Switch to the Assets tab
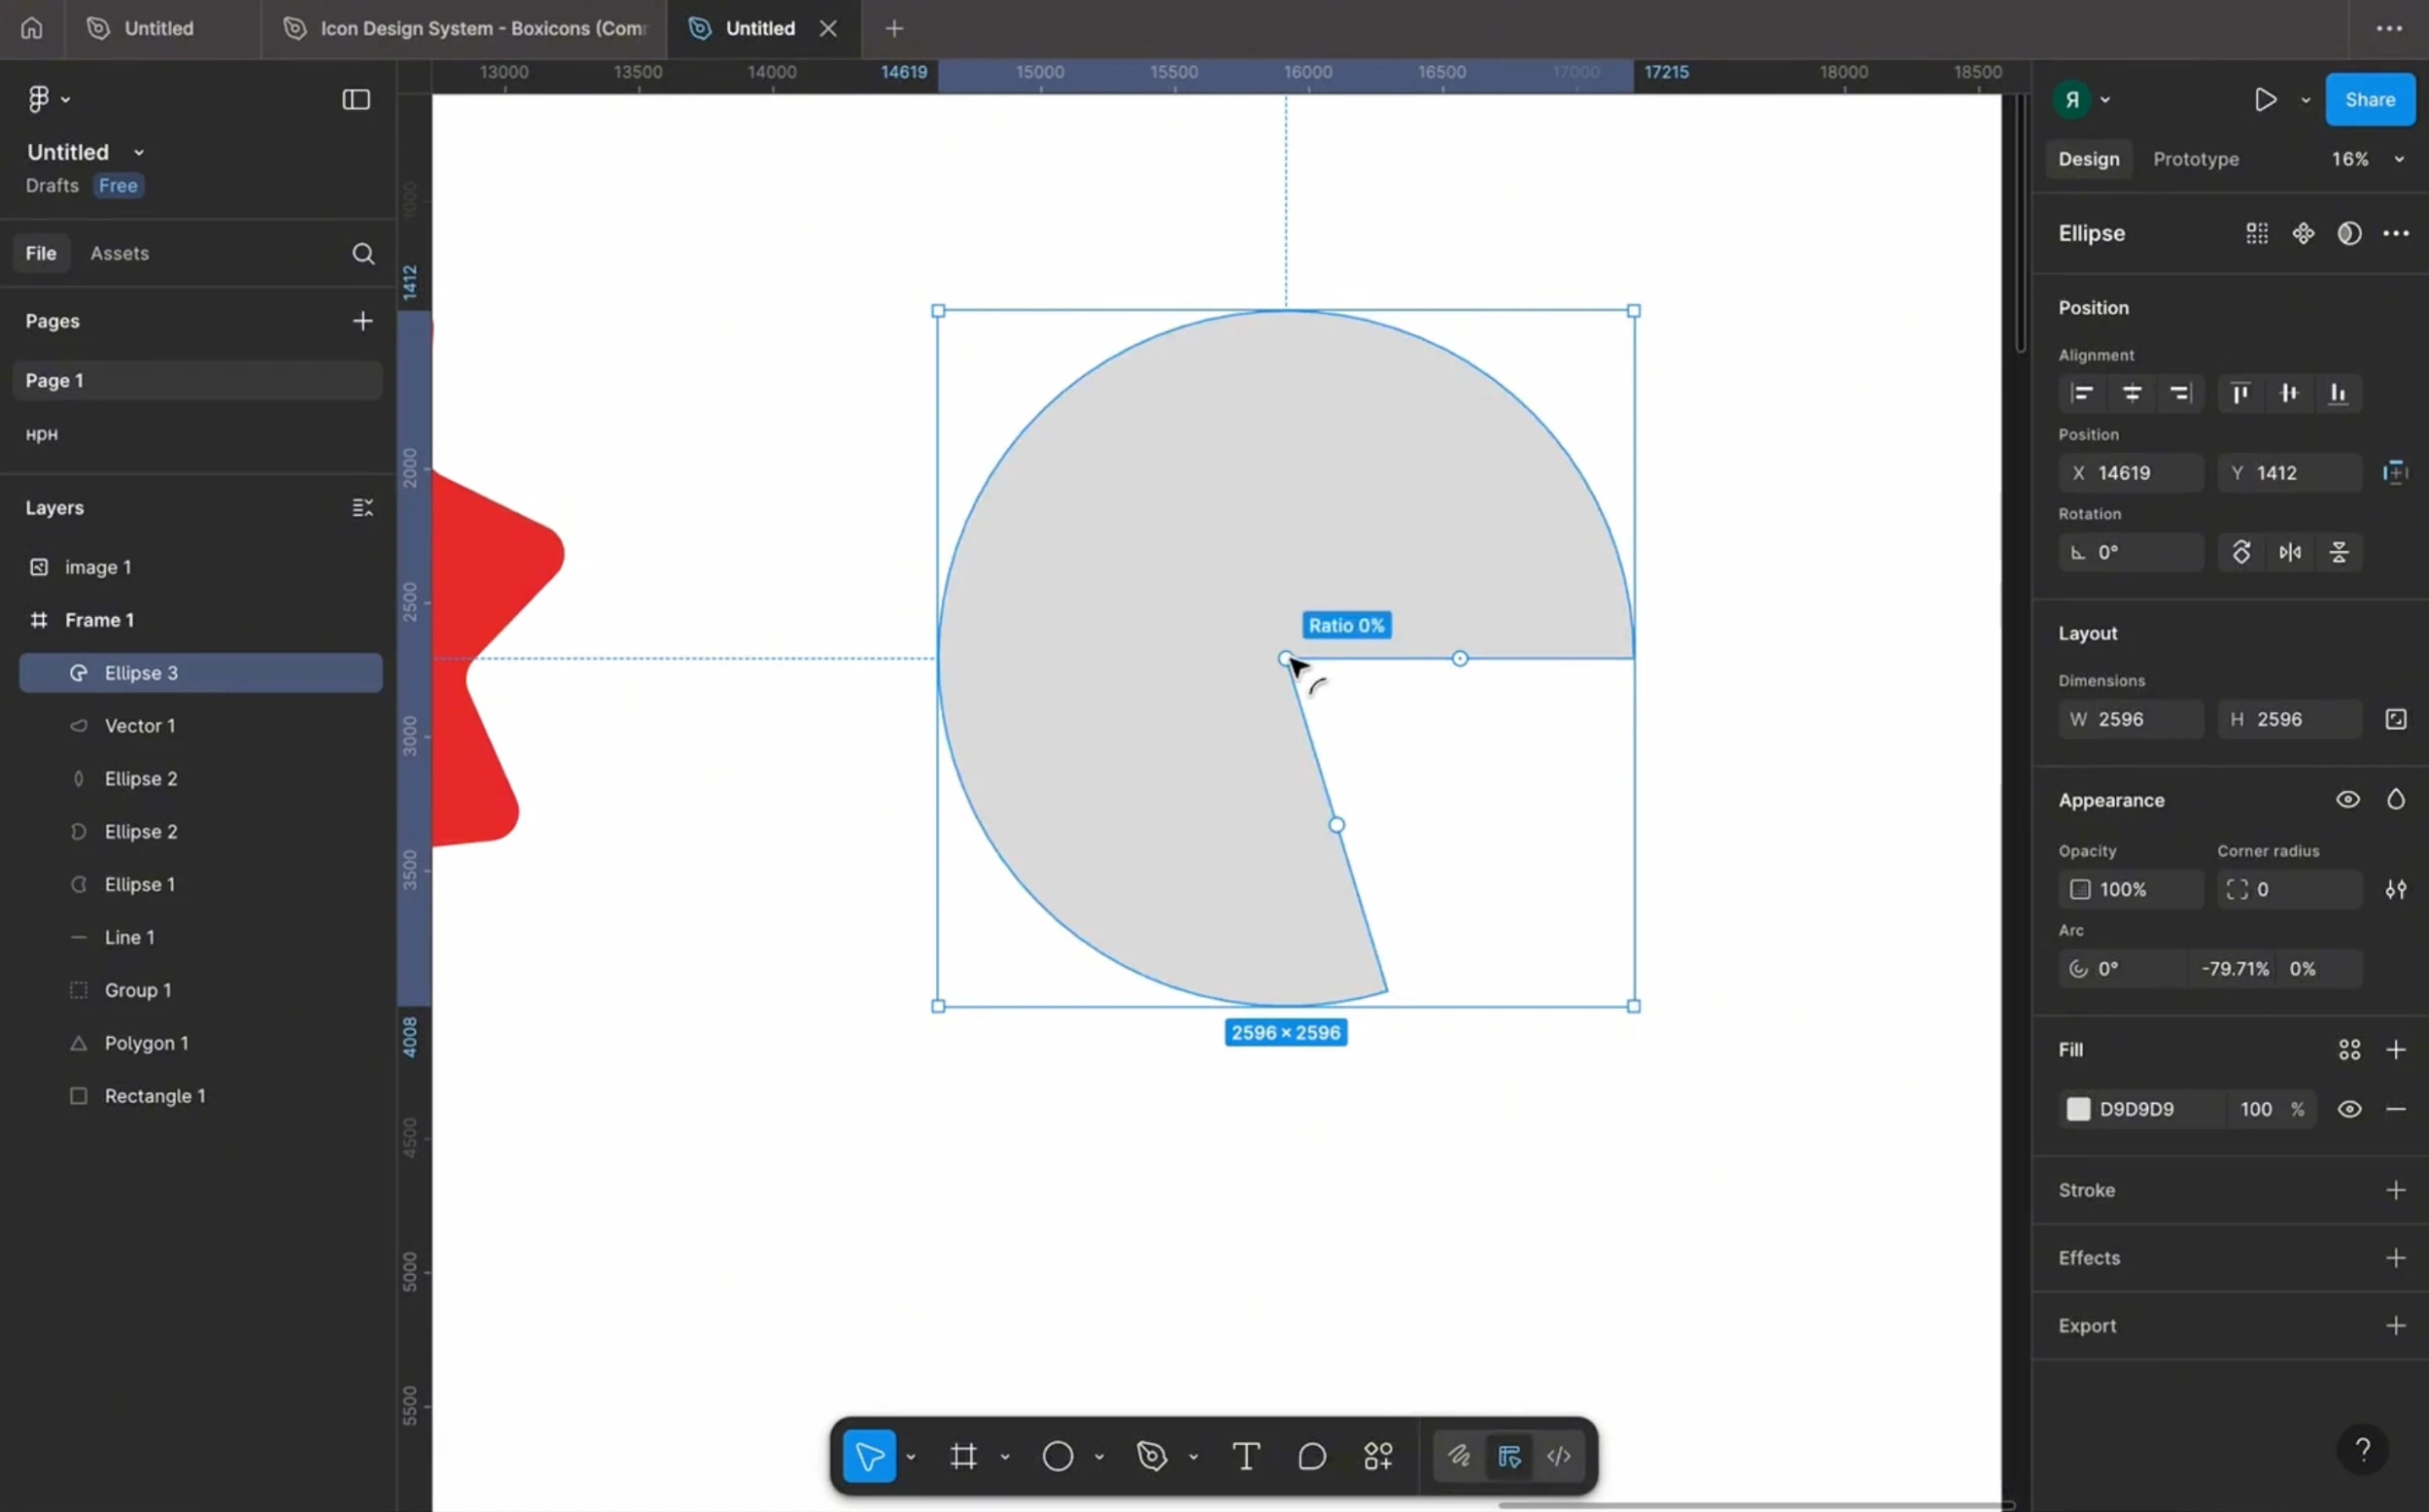2429x1512 pixels. click(x=119, y=253)
